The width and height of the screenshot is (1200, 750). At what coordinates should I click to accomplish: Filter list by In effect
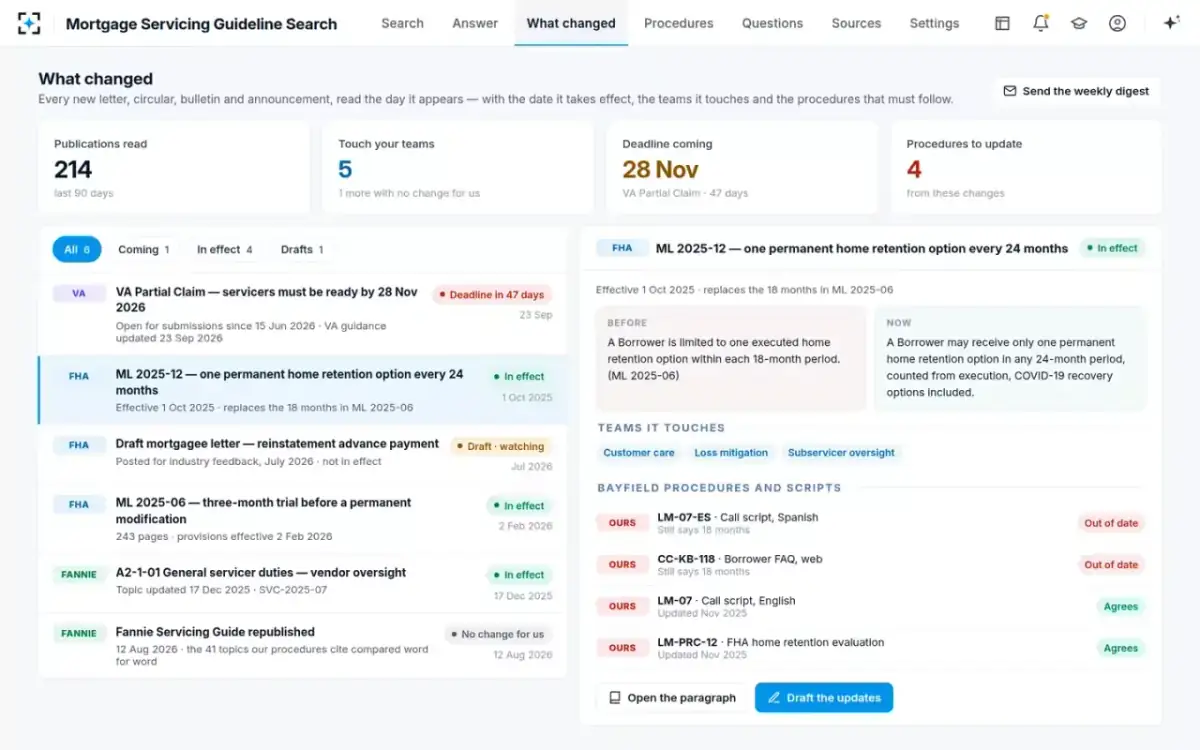[x=225, y=250]
